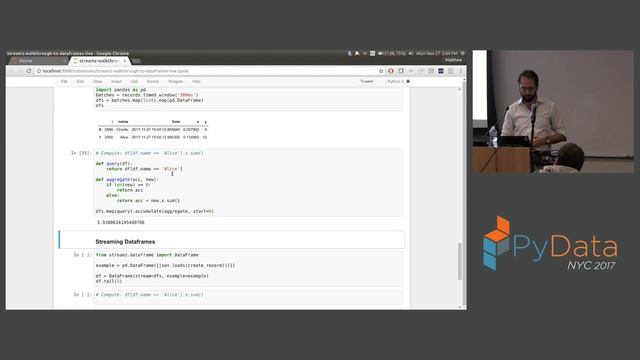Close the streamz-walkthrough tab
Screen dimensions: 640x360
(x=125, y=61)
